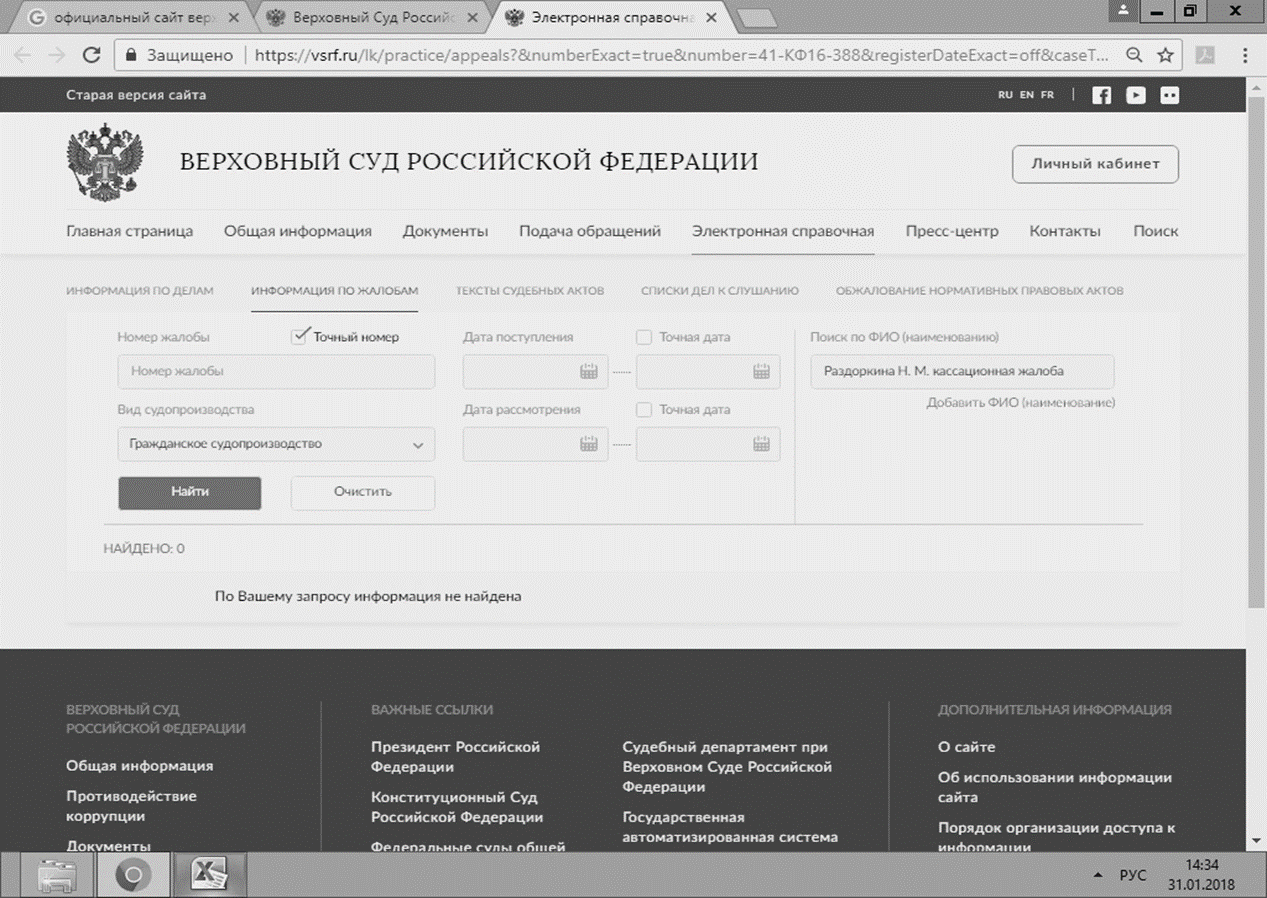The image size is (1267, 898).
Task: Click the Chrome icon in the taskbar
Action: click(133, 876)
